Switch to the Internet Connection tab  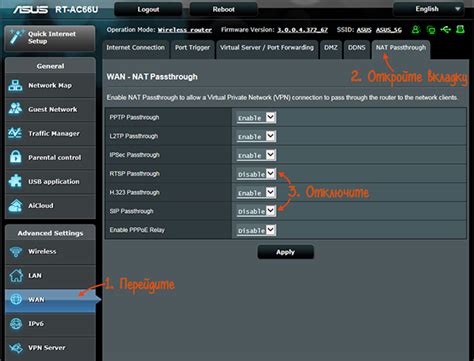136,48
